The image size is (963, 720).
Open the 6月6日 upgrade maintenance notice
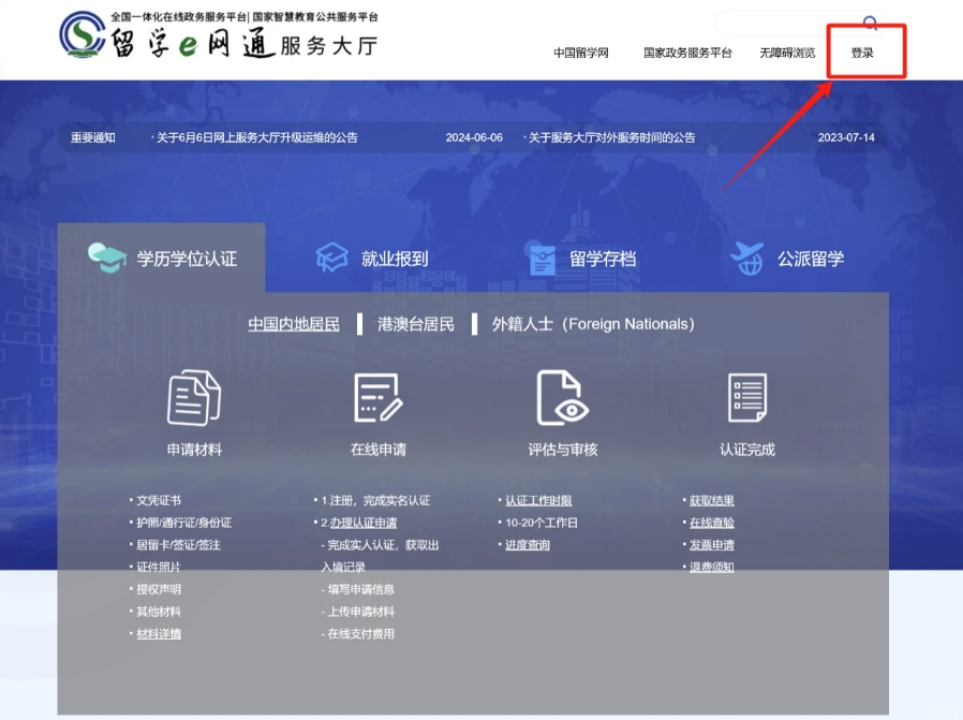[x=257, y=138]
